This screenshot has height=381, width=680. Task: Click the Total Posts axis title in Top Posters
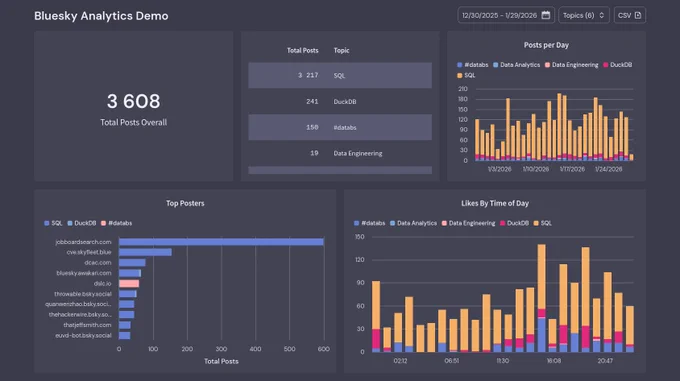[221, 361]
